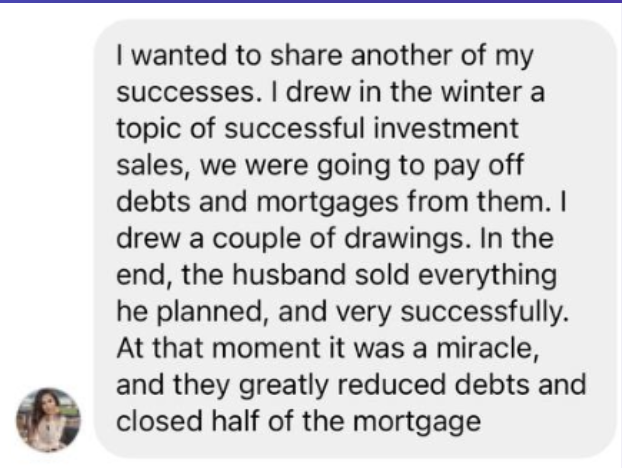The height and width of the screenshot is (468, 622).
Task: Click the word 'wanted' in the first line
Action: [176, 56]
